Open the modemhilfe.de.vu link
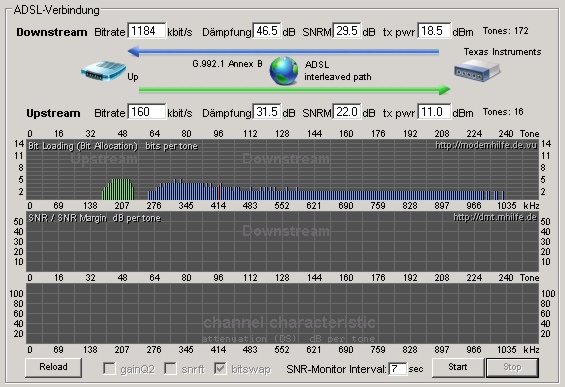Viewport: 565px width, 387px height. click(486, 145)
